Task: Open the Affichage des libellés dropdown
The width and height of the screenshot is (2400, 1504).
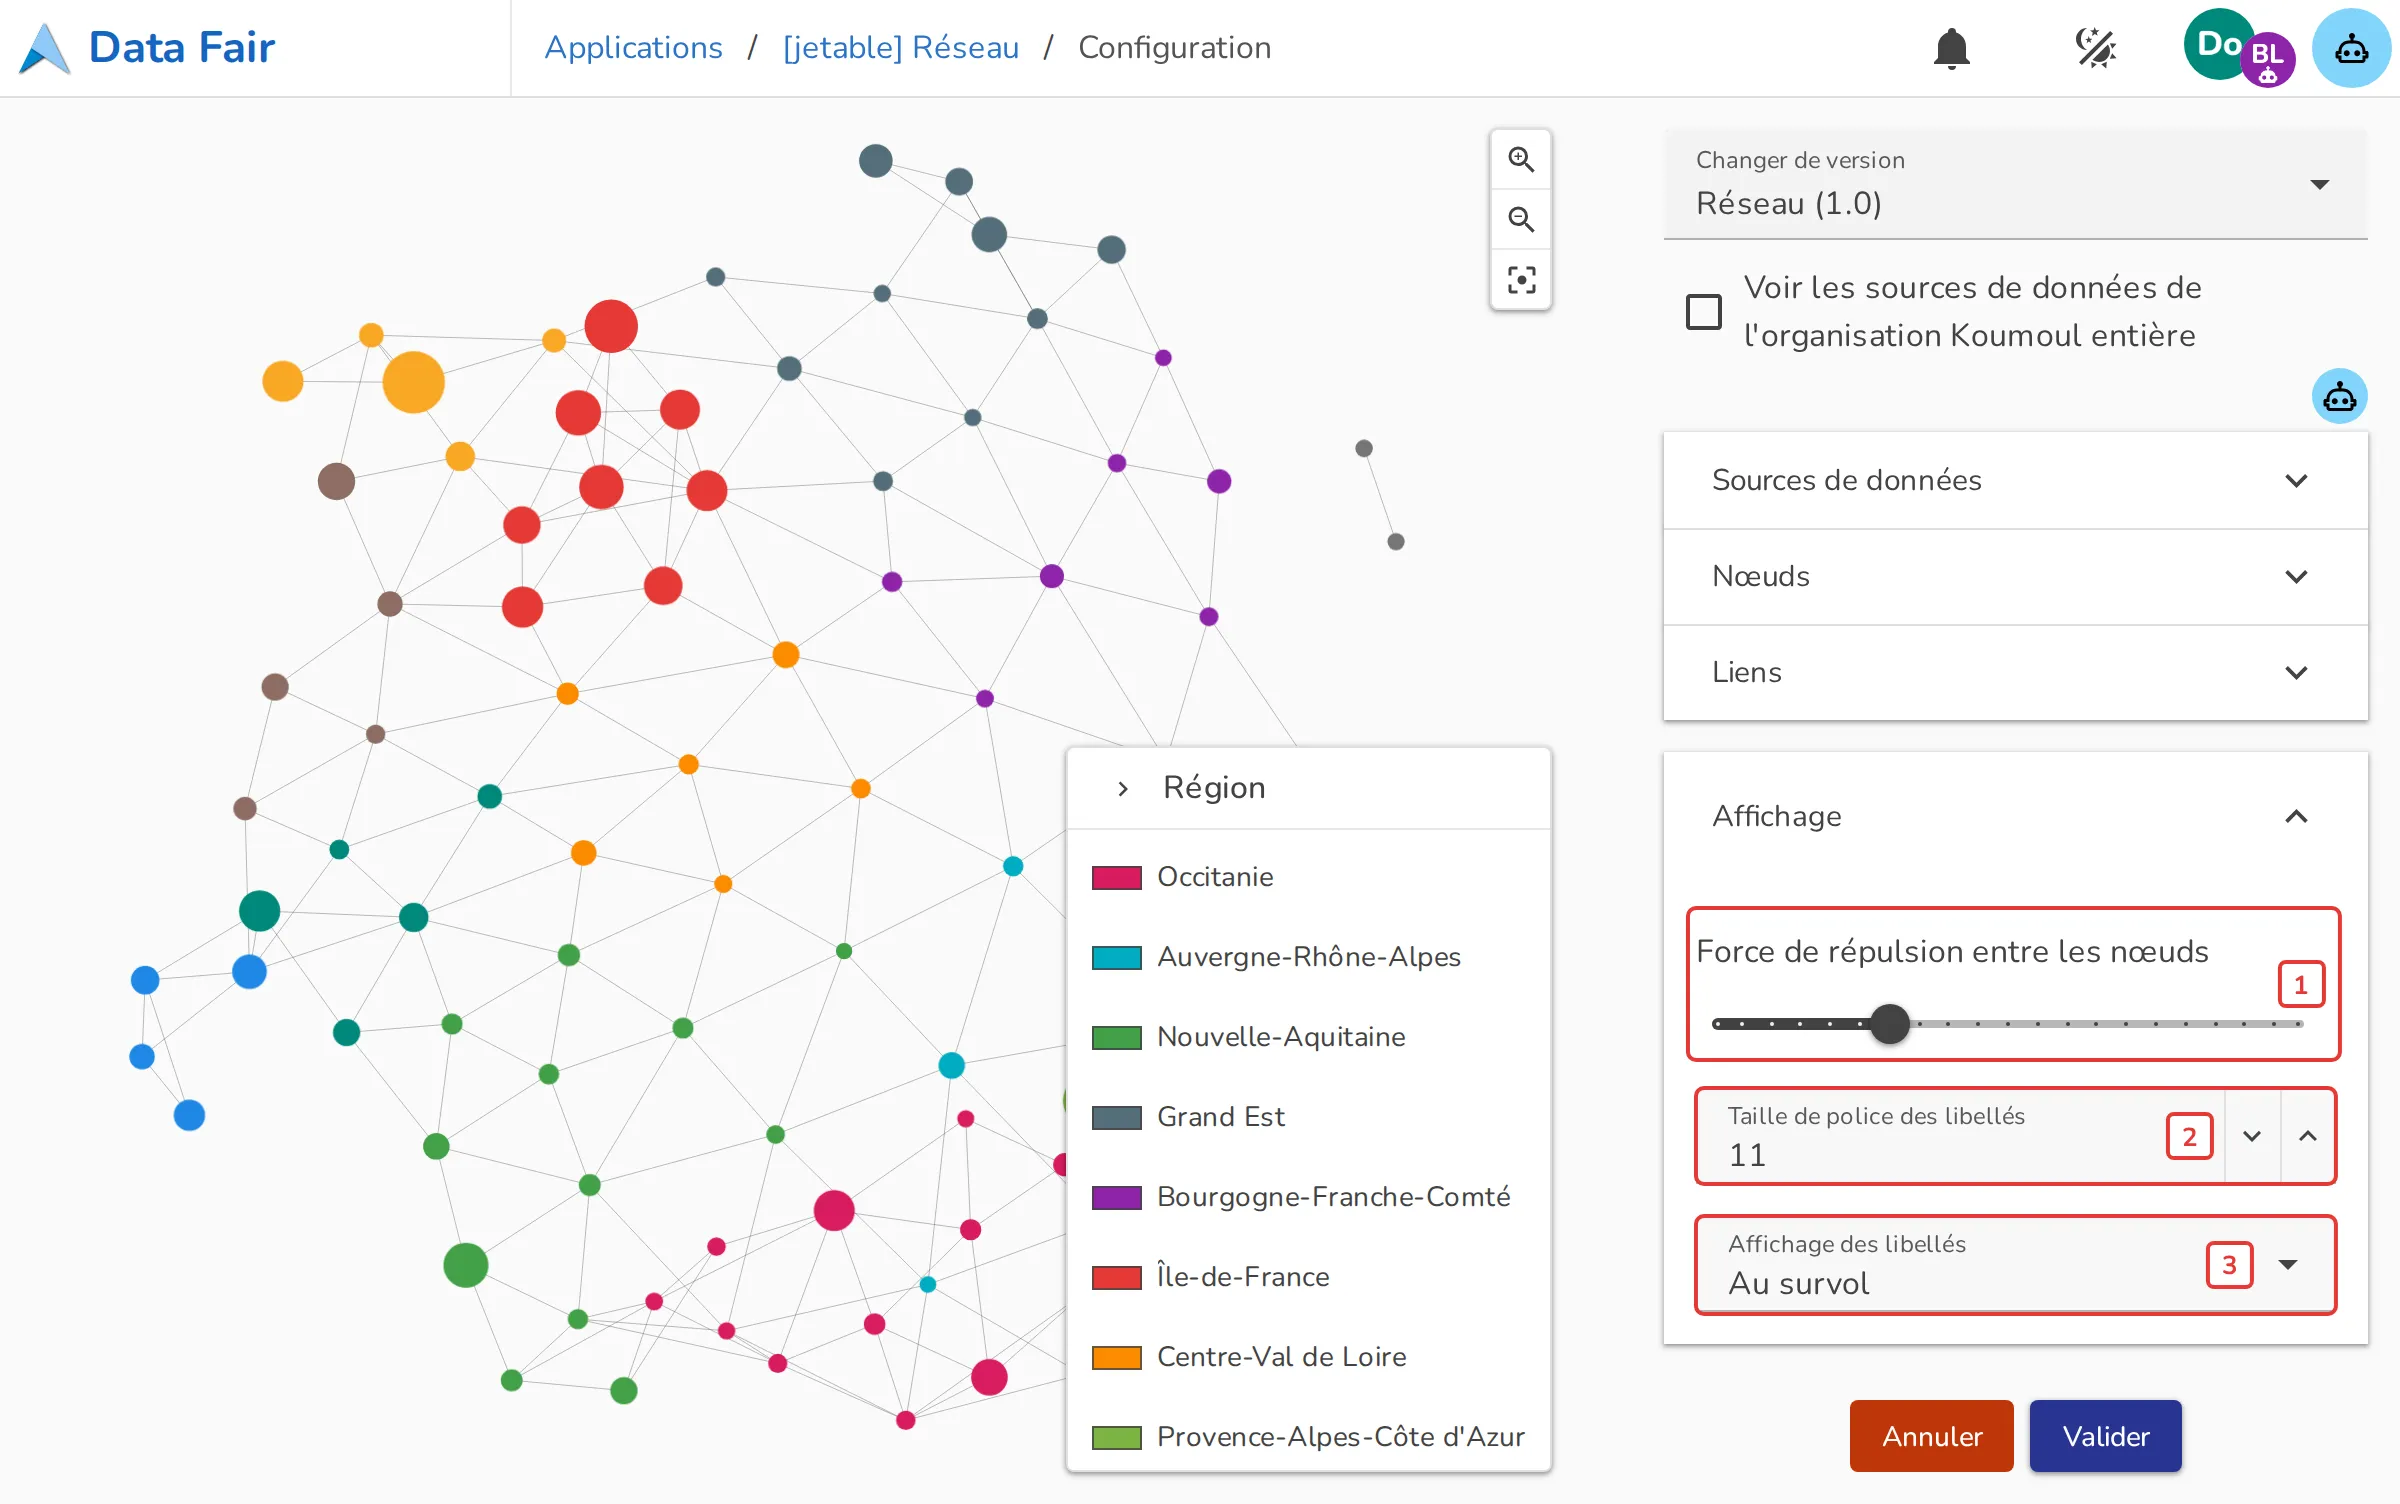Action: (x=2015, y=1265)
